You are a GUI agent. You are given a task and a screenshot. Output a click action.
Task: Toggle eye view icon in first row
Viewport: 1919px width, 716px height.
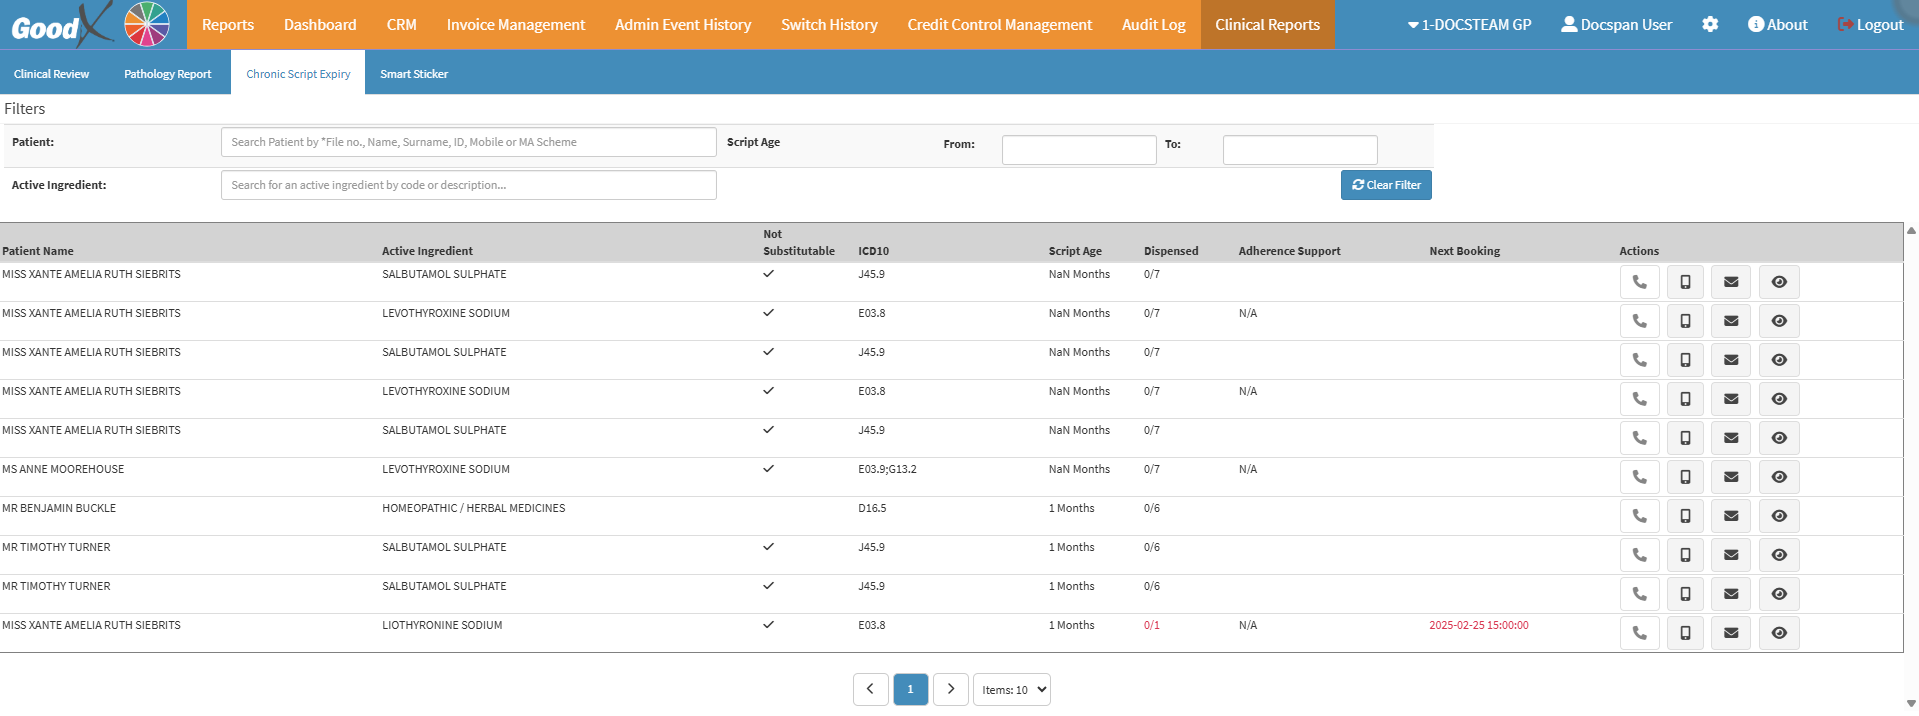pyautogui.click(x=1779, y=282)
